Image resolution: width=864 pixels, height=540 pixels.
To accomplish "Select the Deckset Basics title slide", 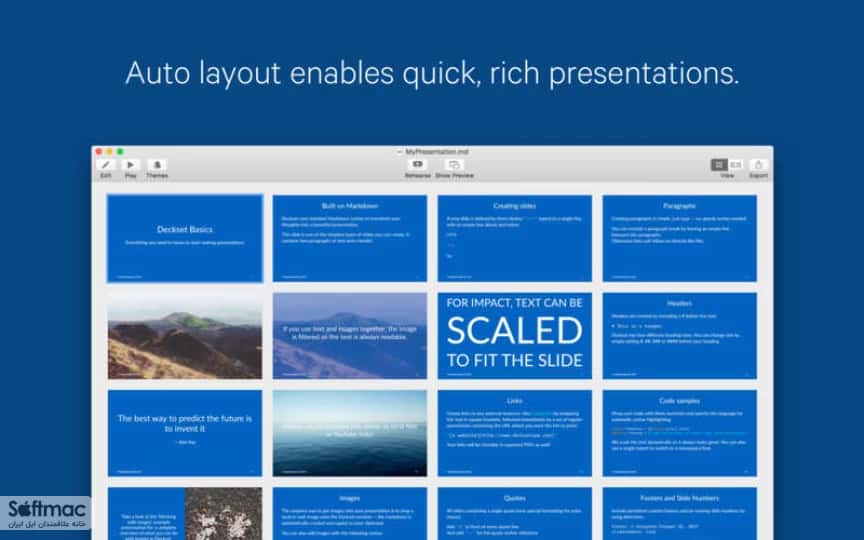I will [185, 239].
